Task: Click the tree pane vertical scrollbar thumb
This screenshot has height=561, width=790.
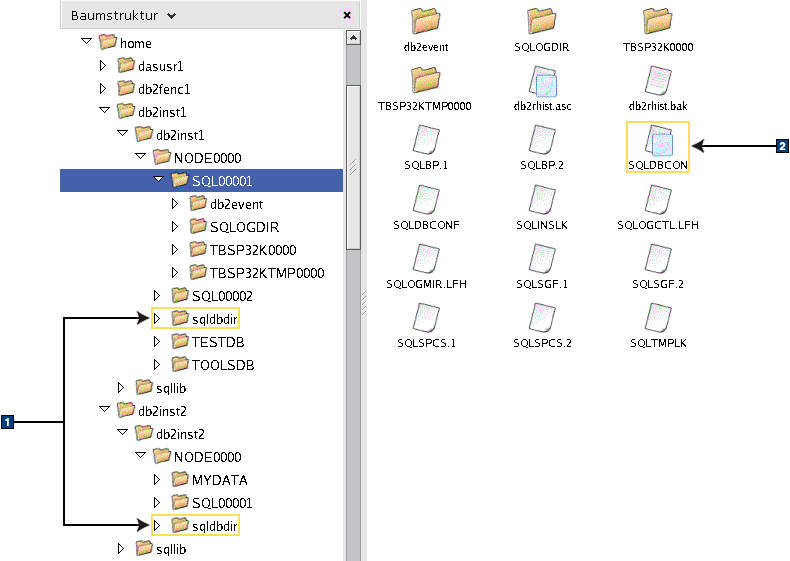Action: [x=353, y=167]
